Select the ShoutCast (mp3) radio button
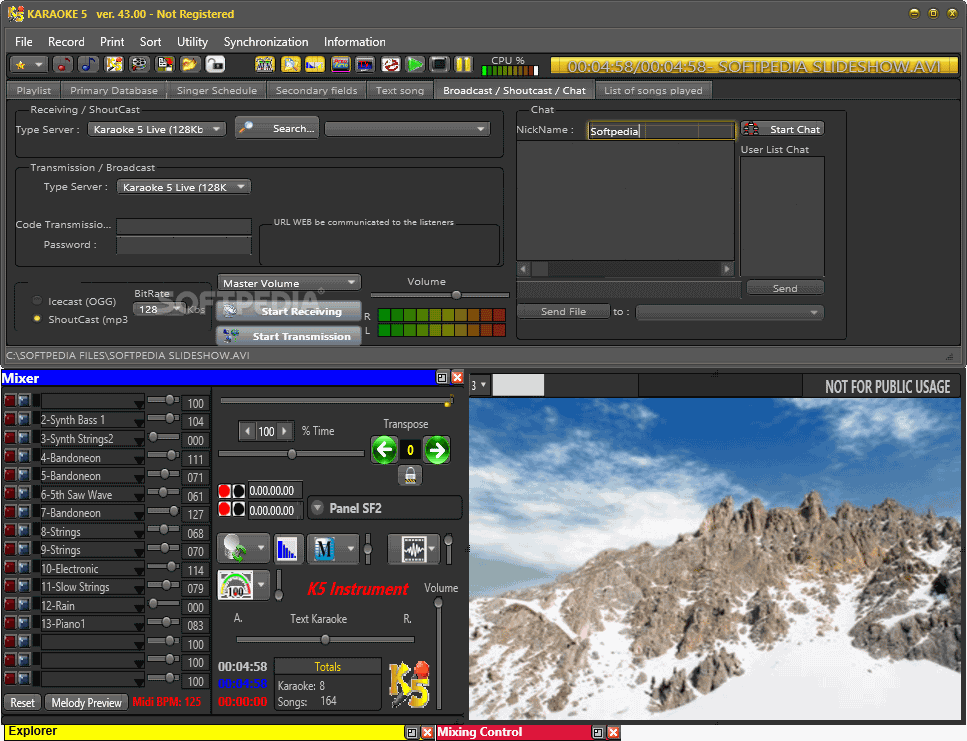967x741 pixels. click(37, 319)
